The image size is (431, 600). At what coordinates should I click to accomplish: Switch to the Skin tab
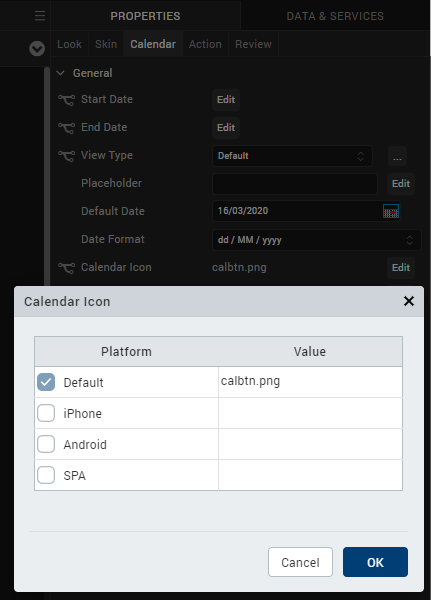coord(106,44)
